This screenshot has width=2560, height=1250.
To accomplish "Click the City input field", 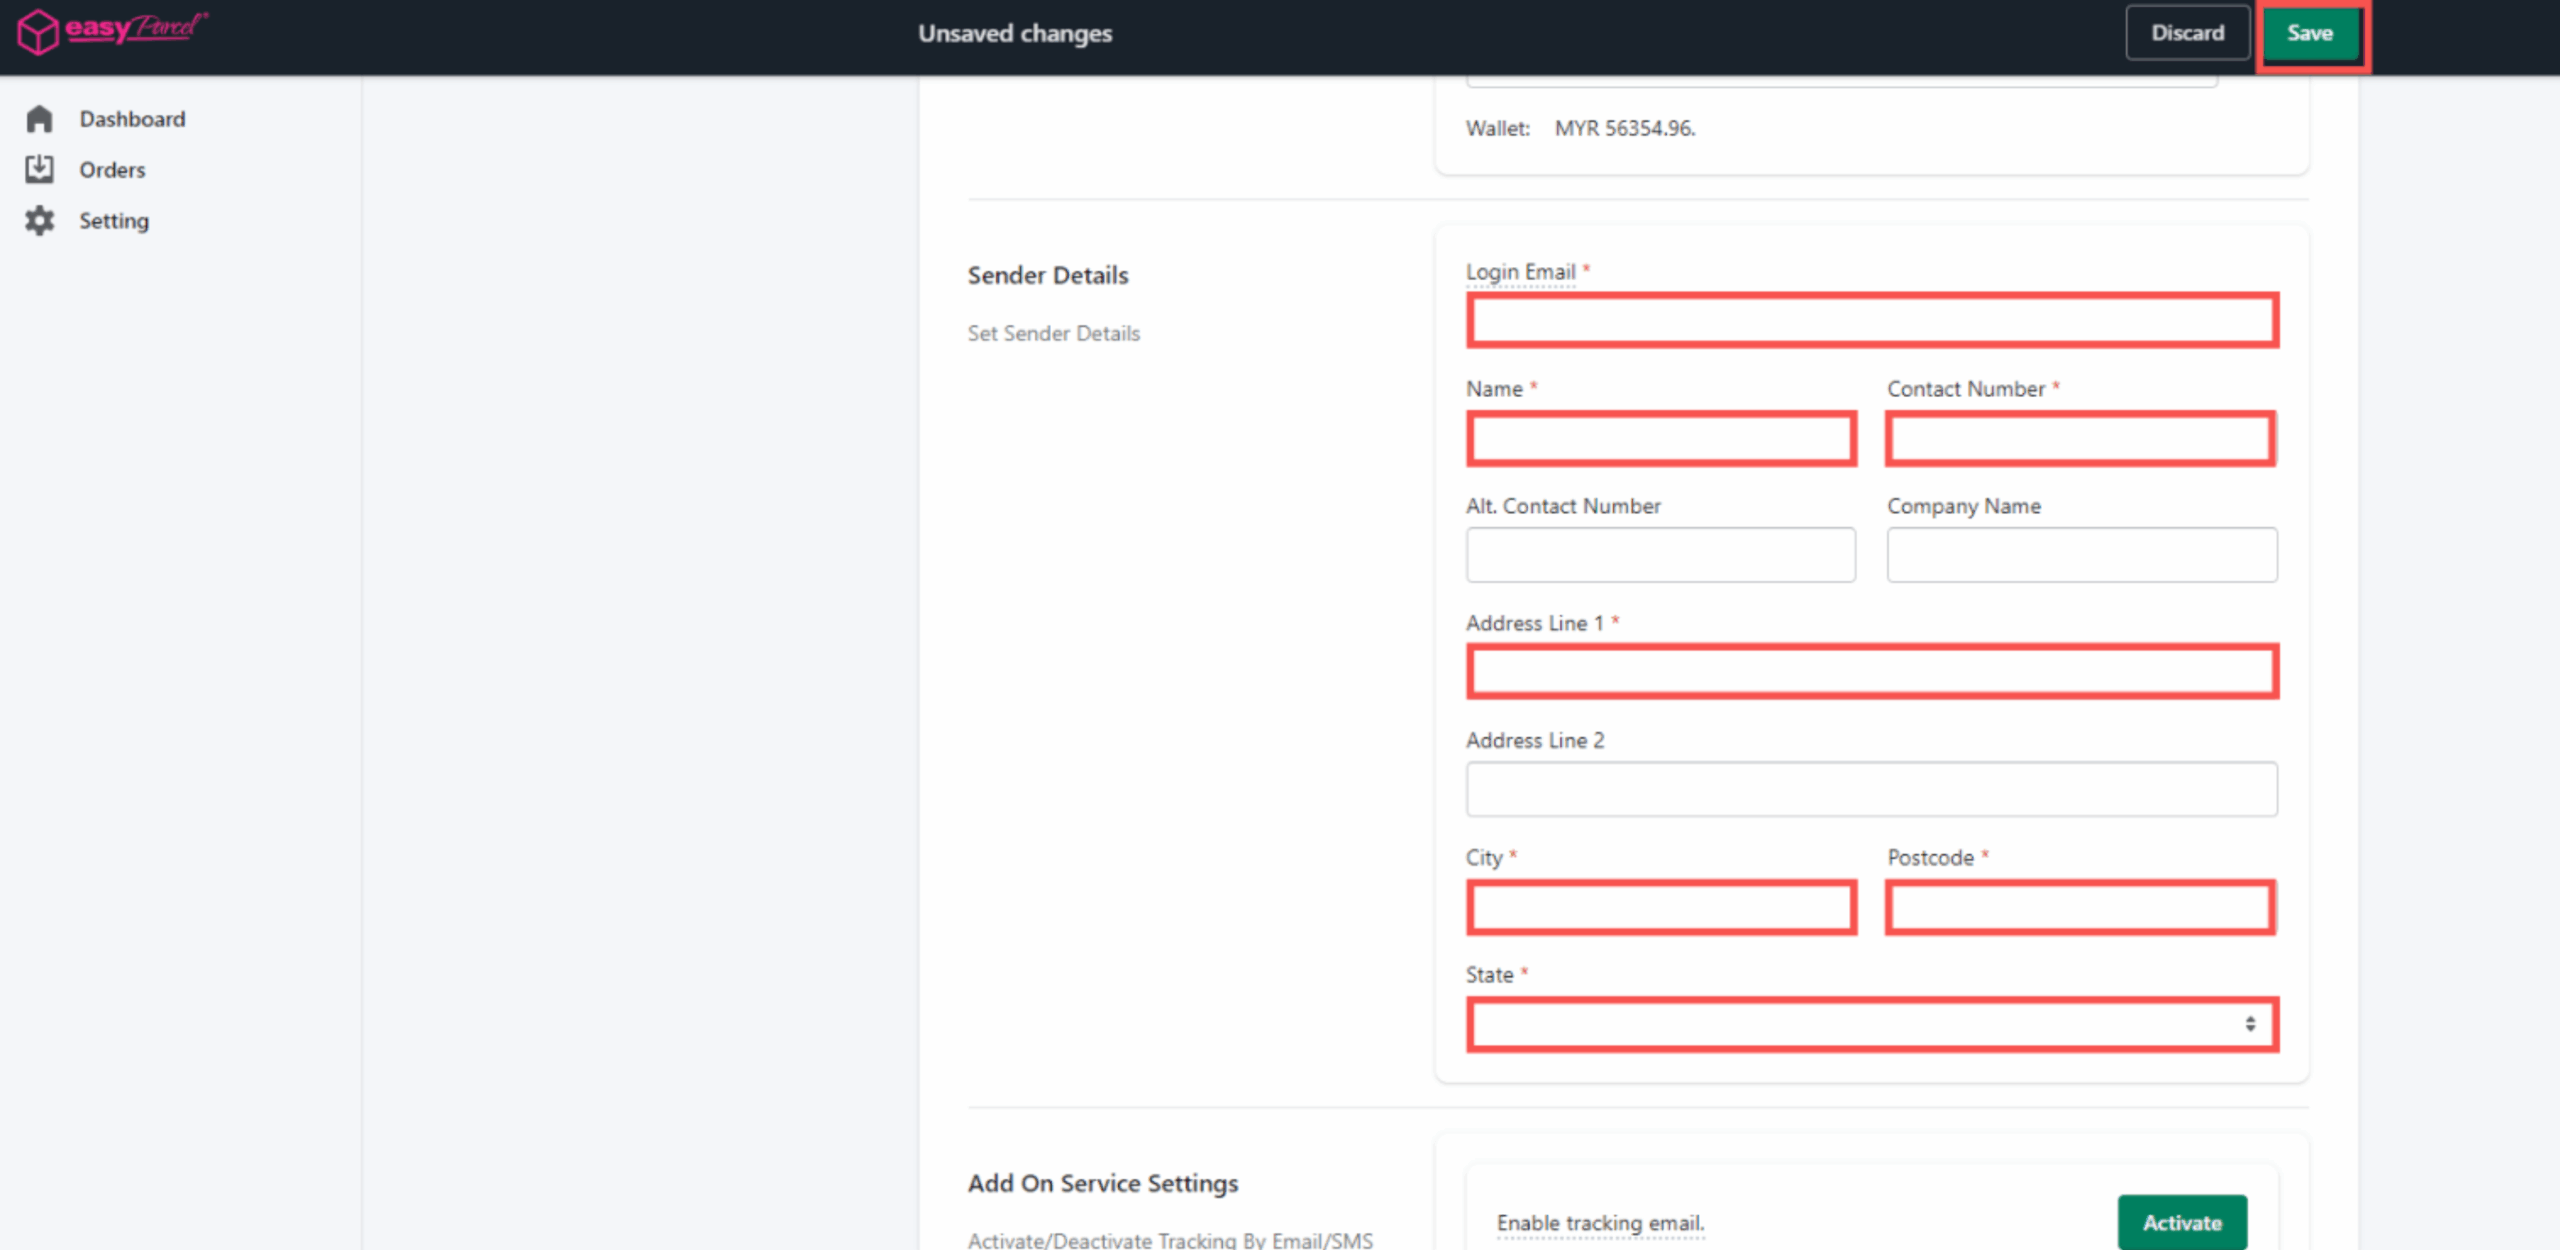I will click(1661, 907).
